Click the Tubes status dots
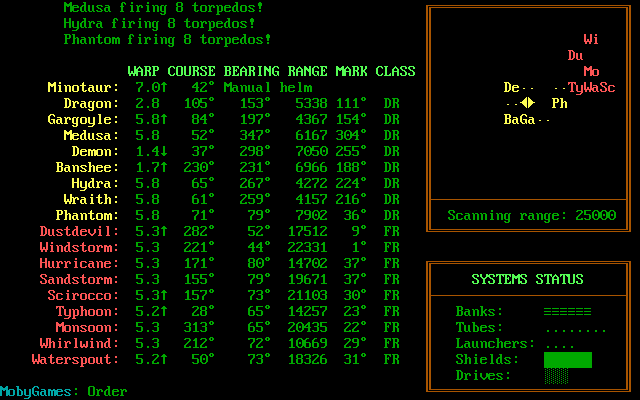Viewport: 640px width, 400px height. click(575, 327)
